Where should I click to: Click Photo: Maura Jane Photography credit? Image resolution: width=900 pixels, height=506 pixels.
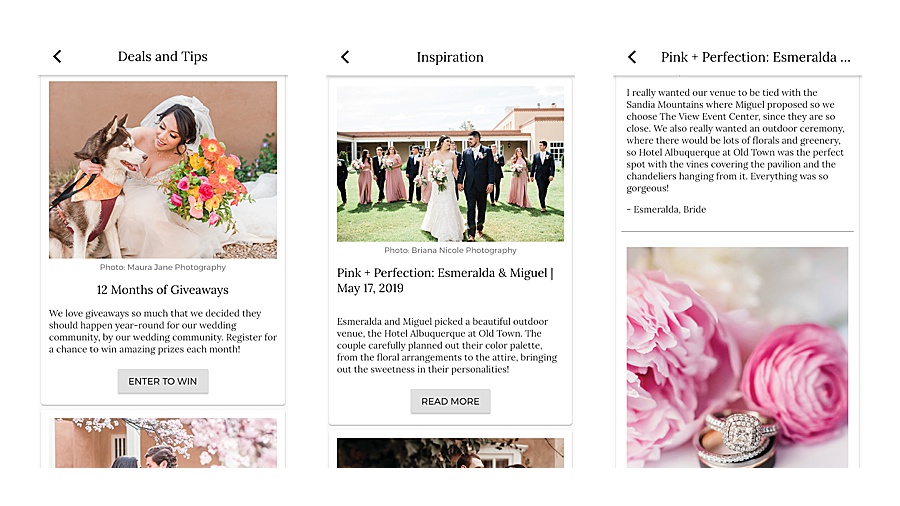coord(162,267)
